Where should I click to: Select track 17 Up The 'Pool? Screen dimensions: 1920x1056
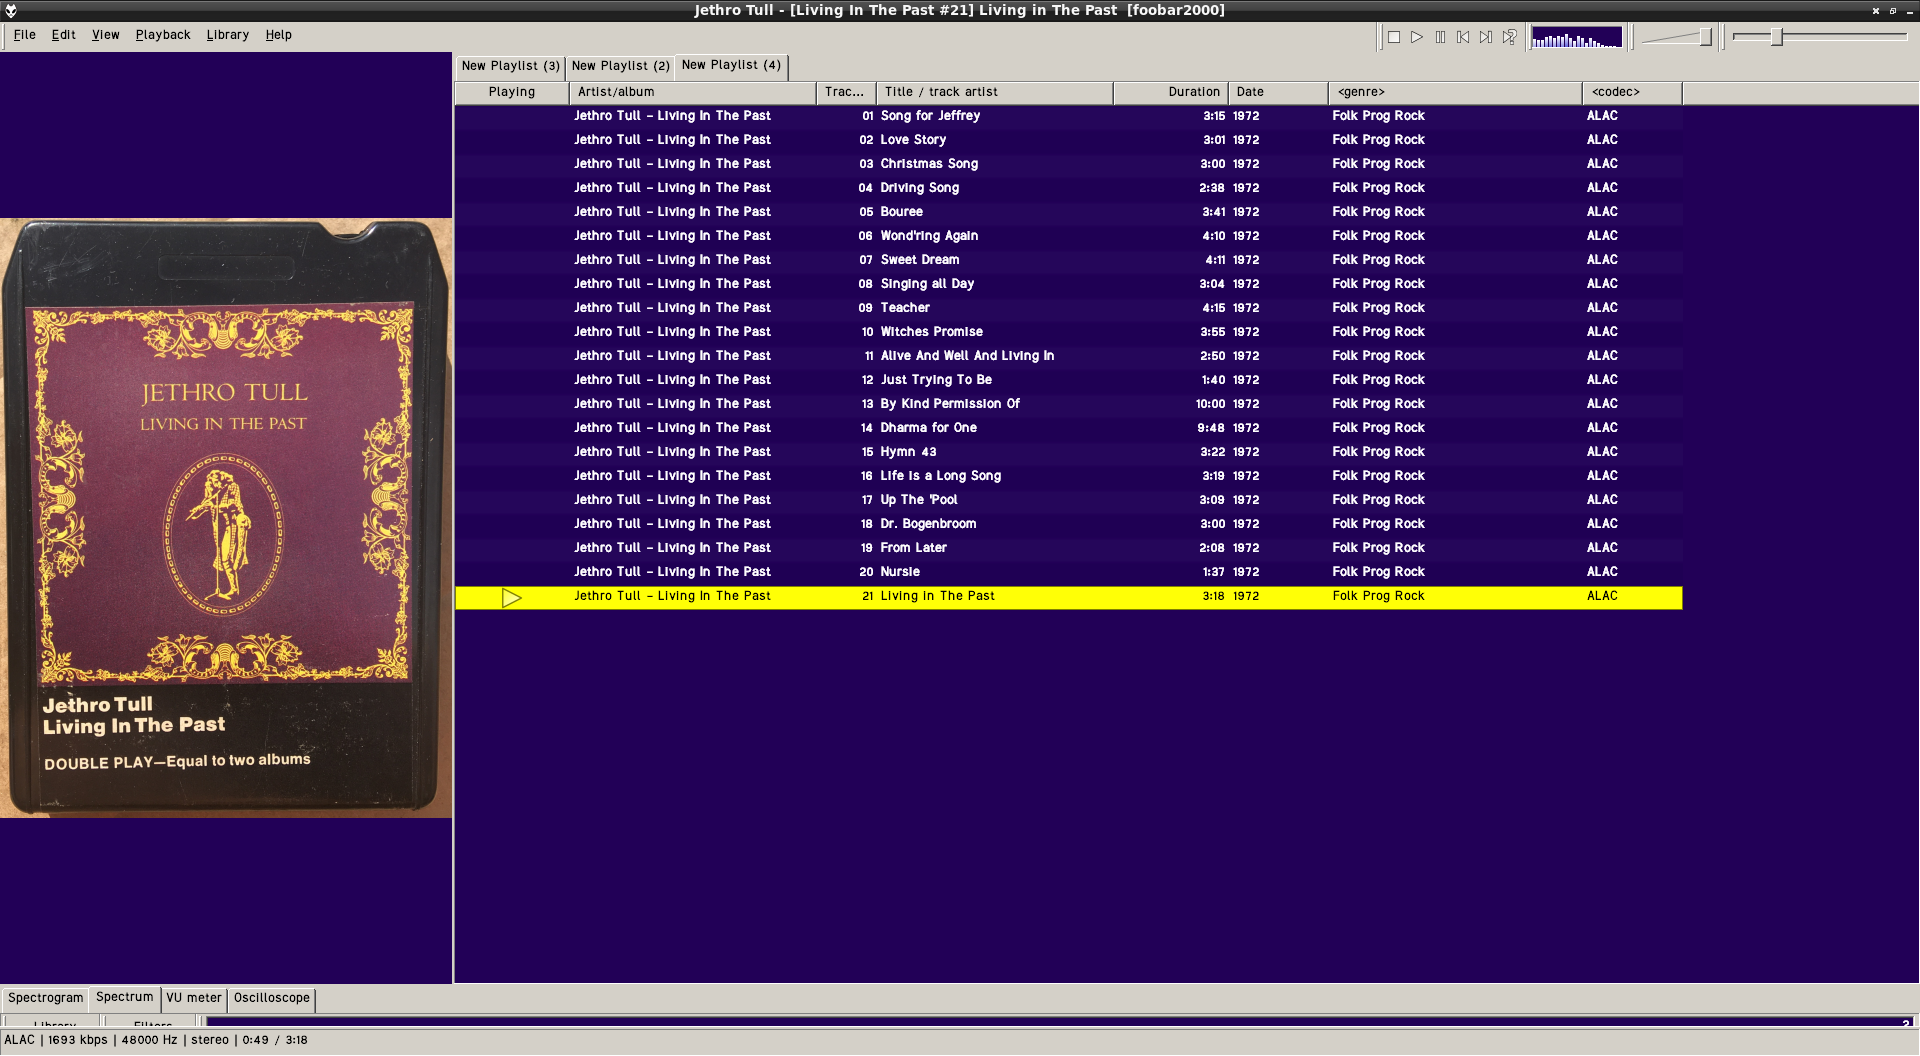click(x=1068, y=500)
